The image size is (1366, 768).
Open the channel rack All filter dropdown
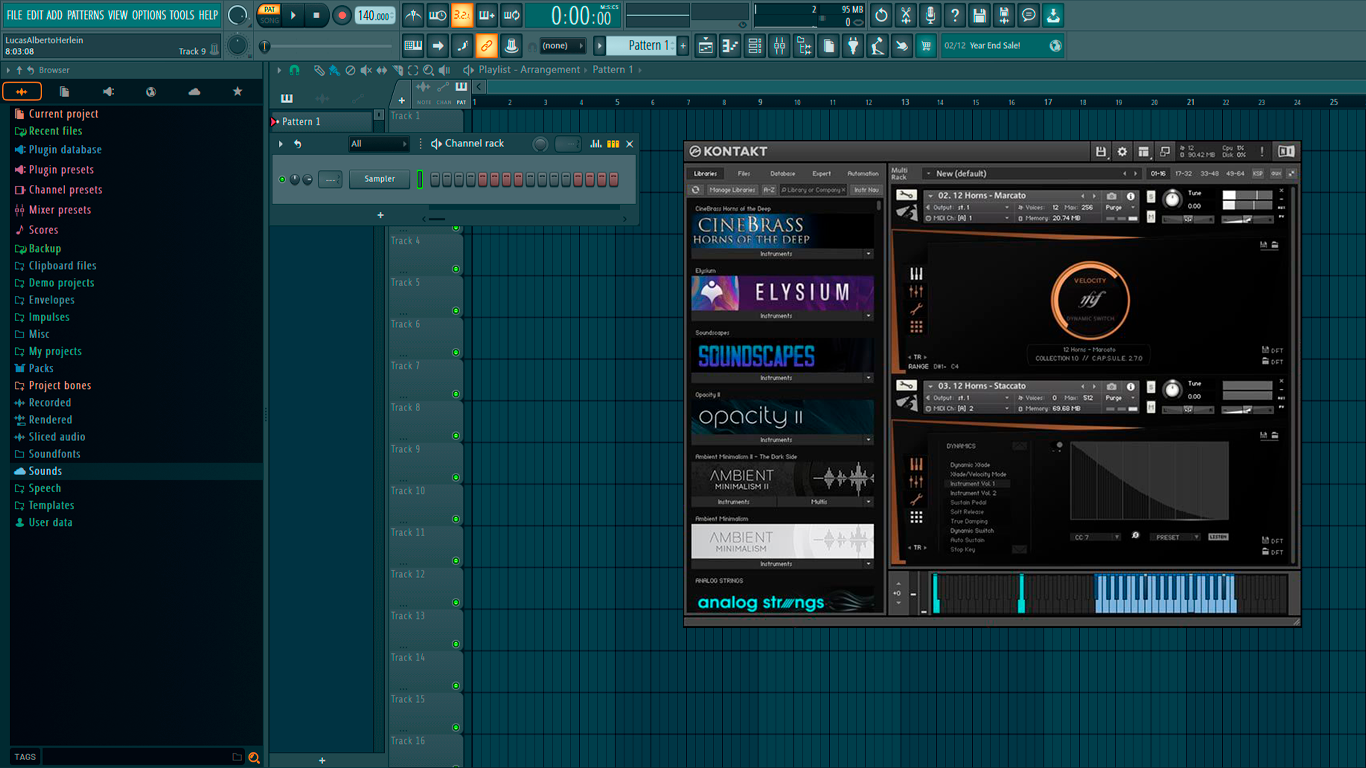(378, 144)
